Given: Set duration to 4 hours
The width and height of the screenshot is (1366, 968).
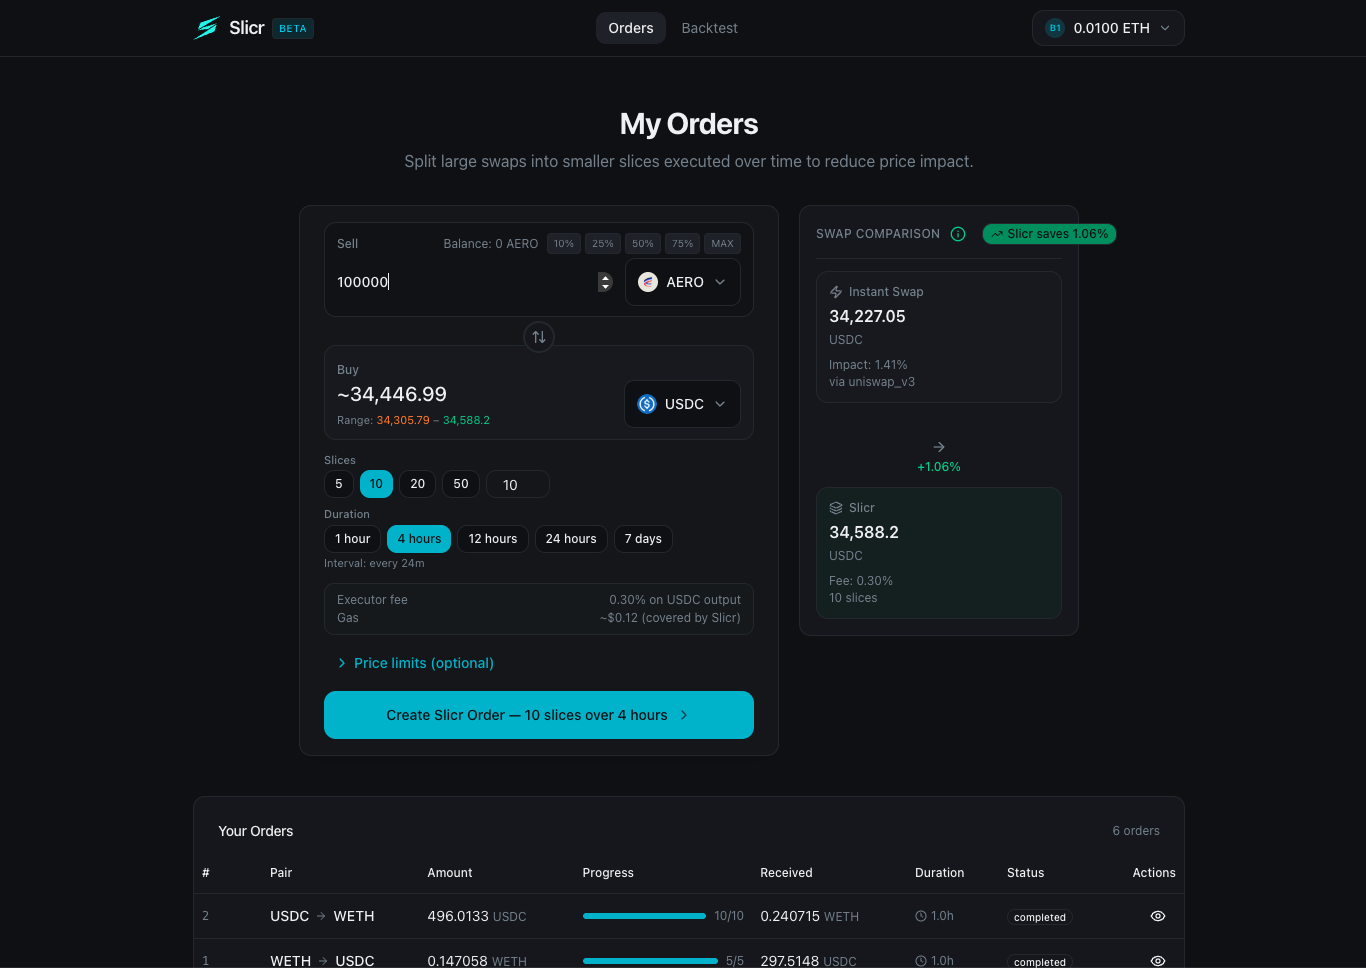Looking at the screenshot, I should point(419,539).
